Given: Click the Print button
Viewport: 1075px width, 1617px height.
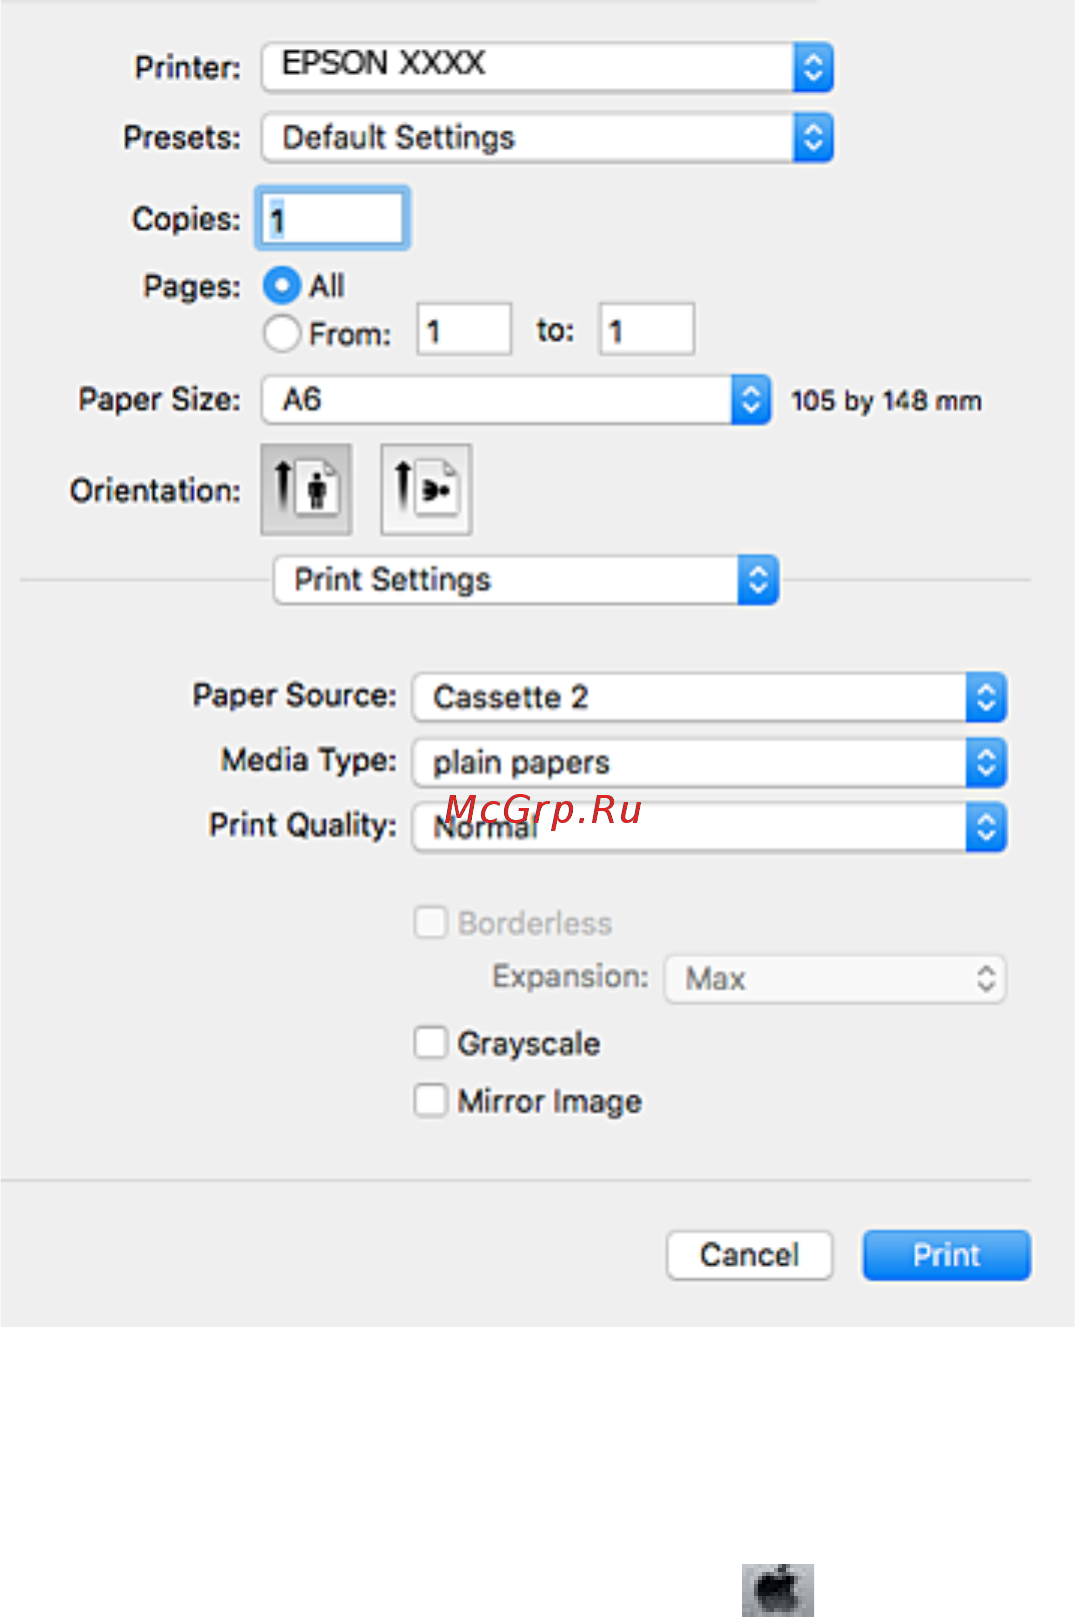Looking at the screenshot, I should click(x=946, y=1255).
